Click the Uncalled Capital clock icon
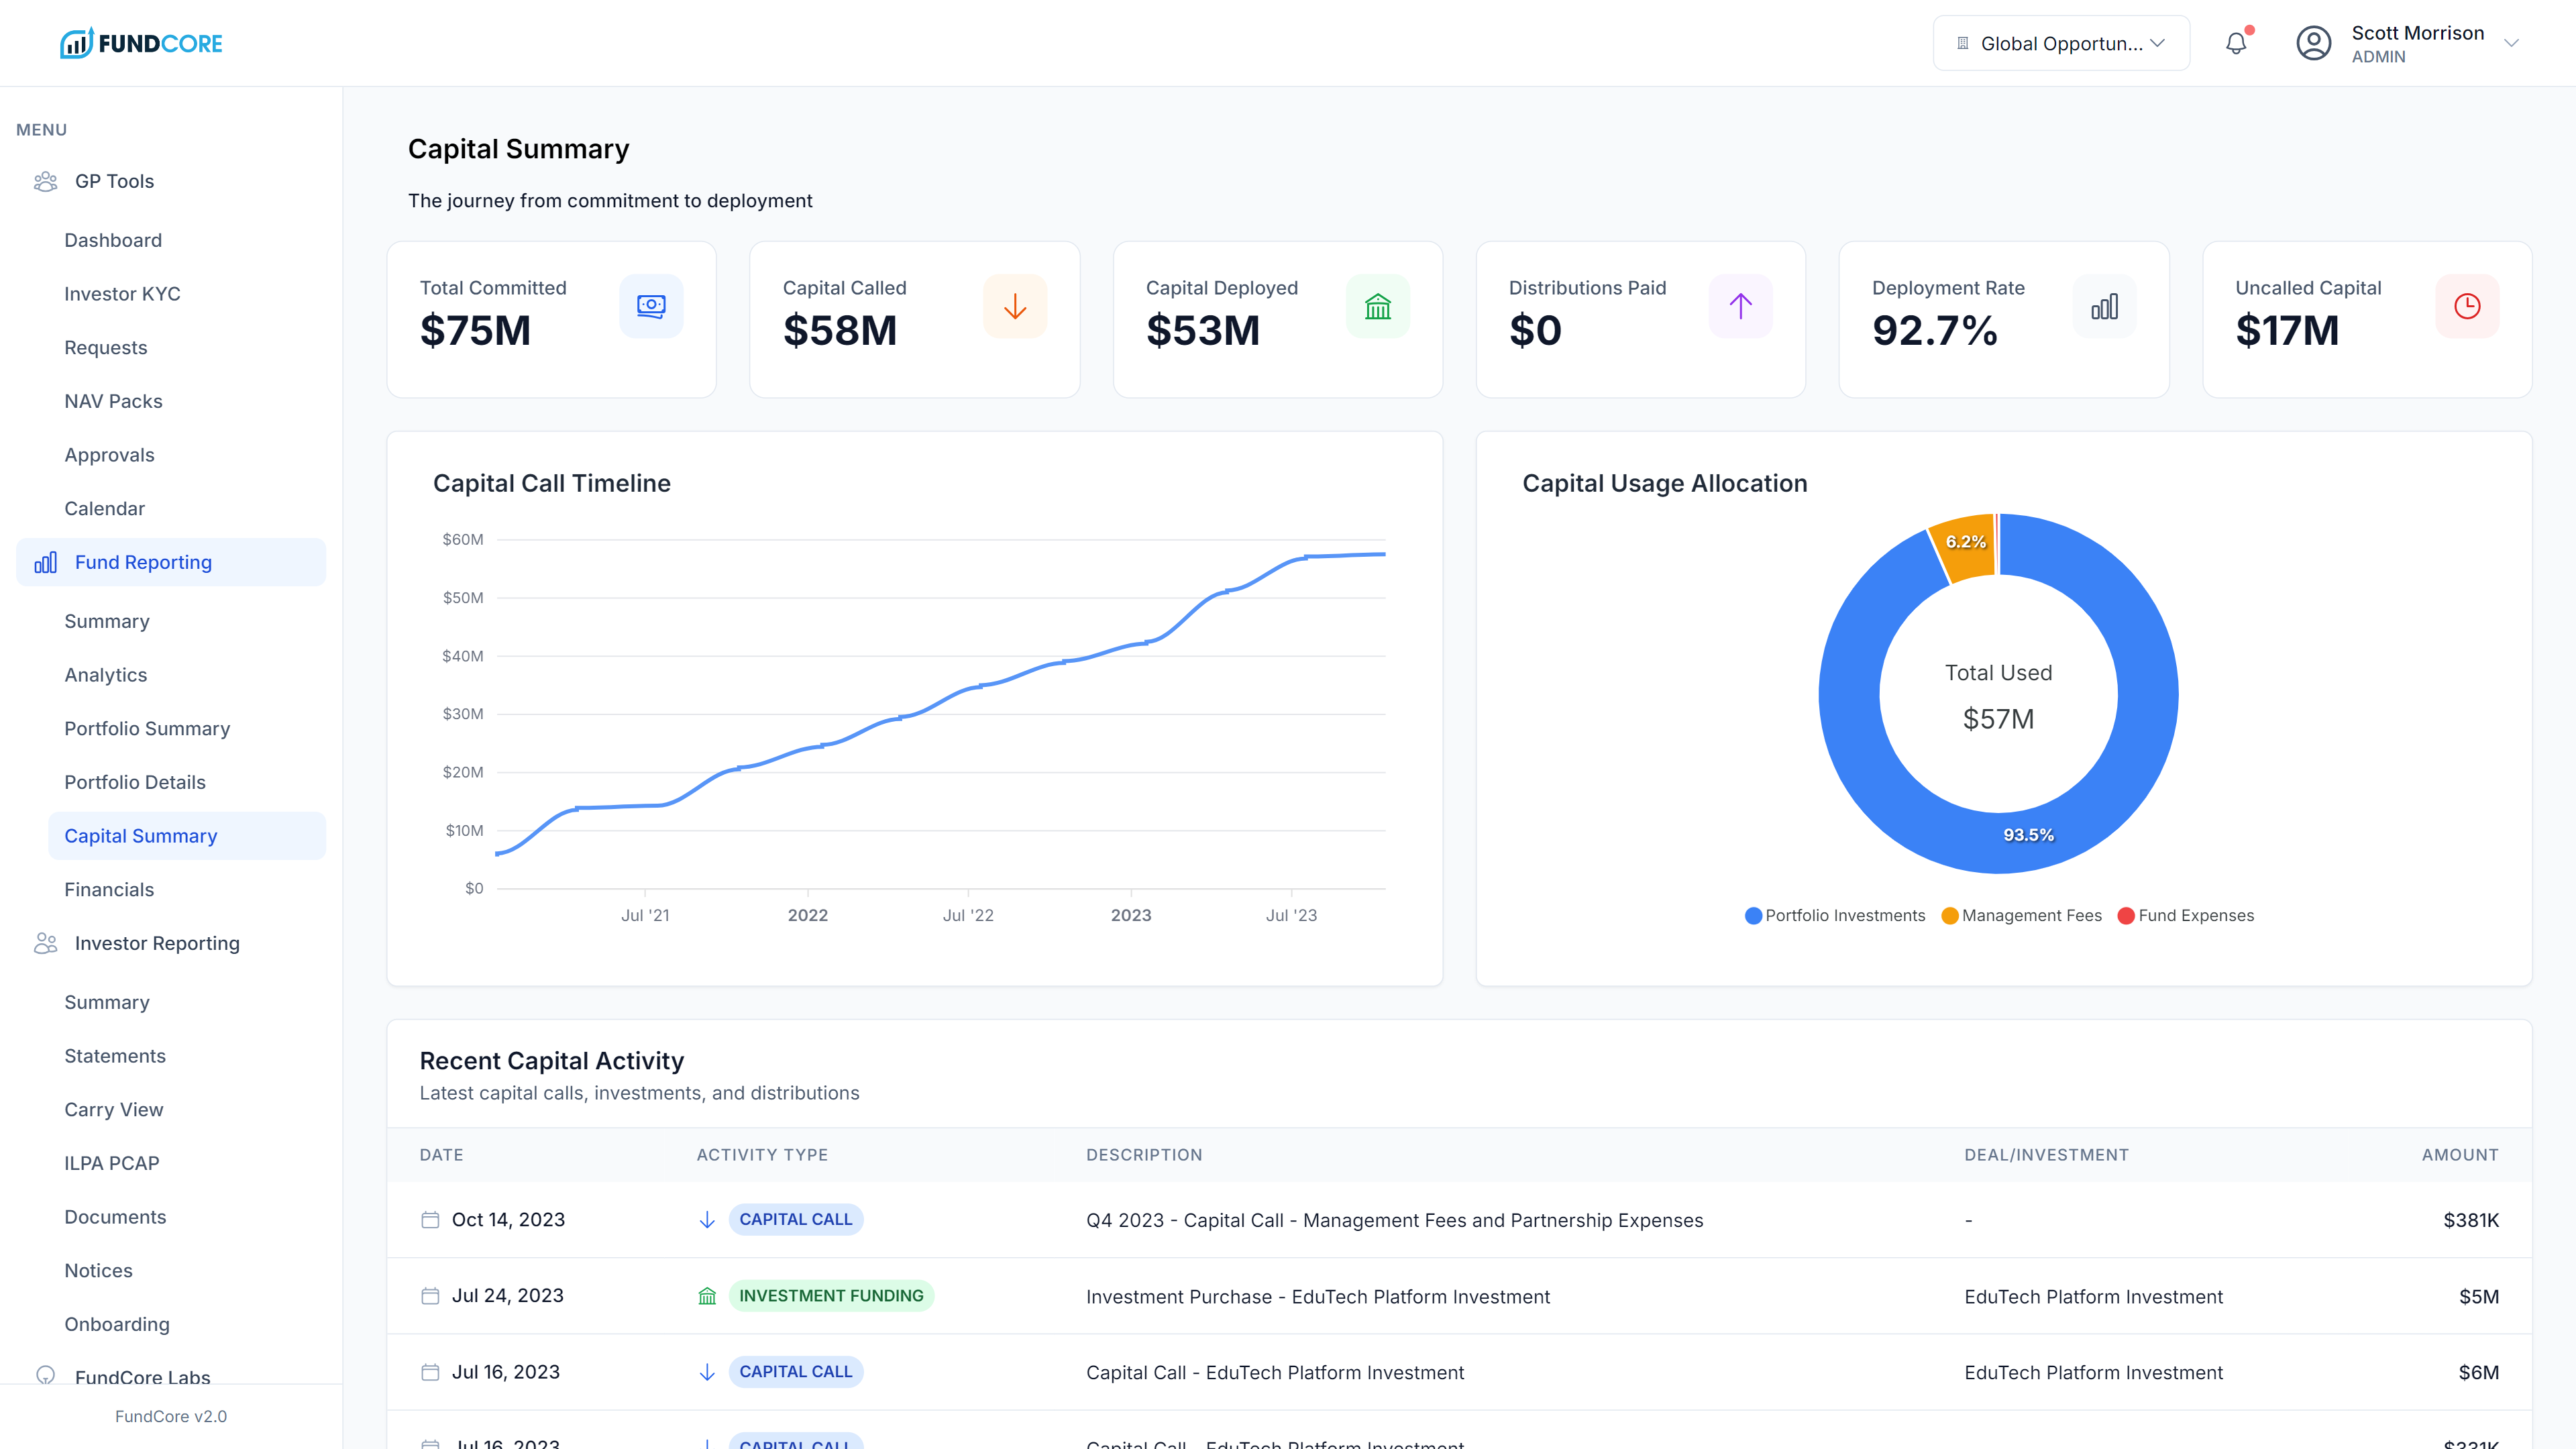2576x1449 pixels. pos(2466,306)
